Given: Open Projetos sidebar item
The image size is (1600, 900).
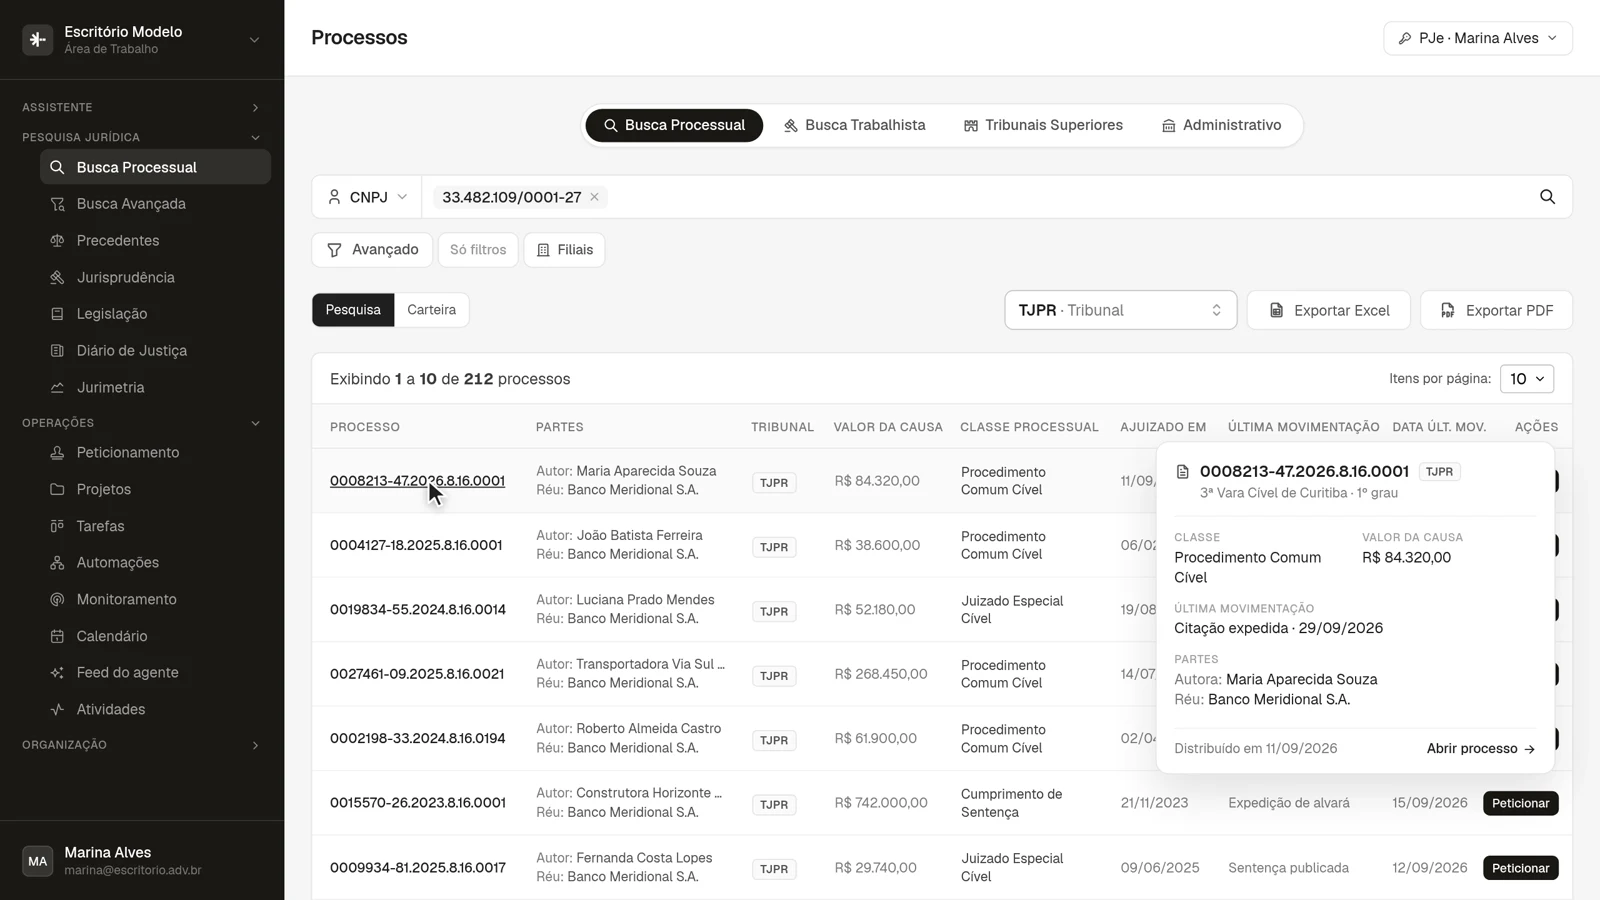Looking at the screenshot, I should (x=155, y=489).
